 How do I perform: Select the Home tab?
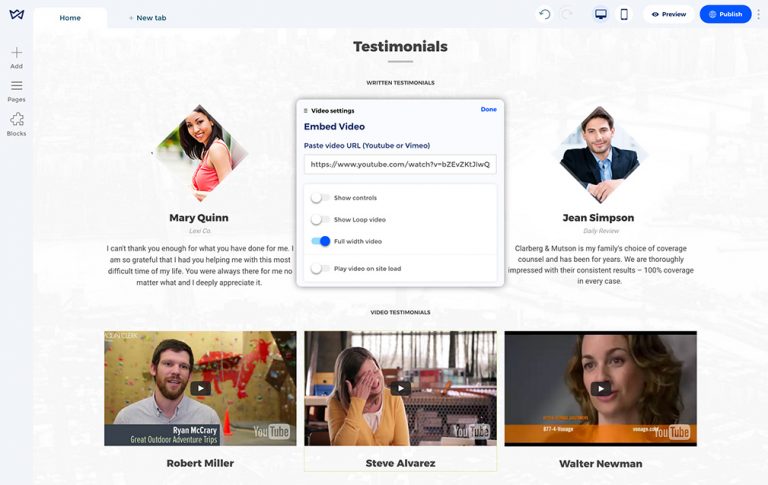pos(70,18)
